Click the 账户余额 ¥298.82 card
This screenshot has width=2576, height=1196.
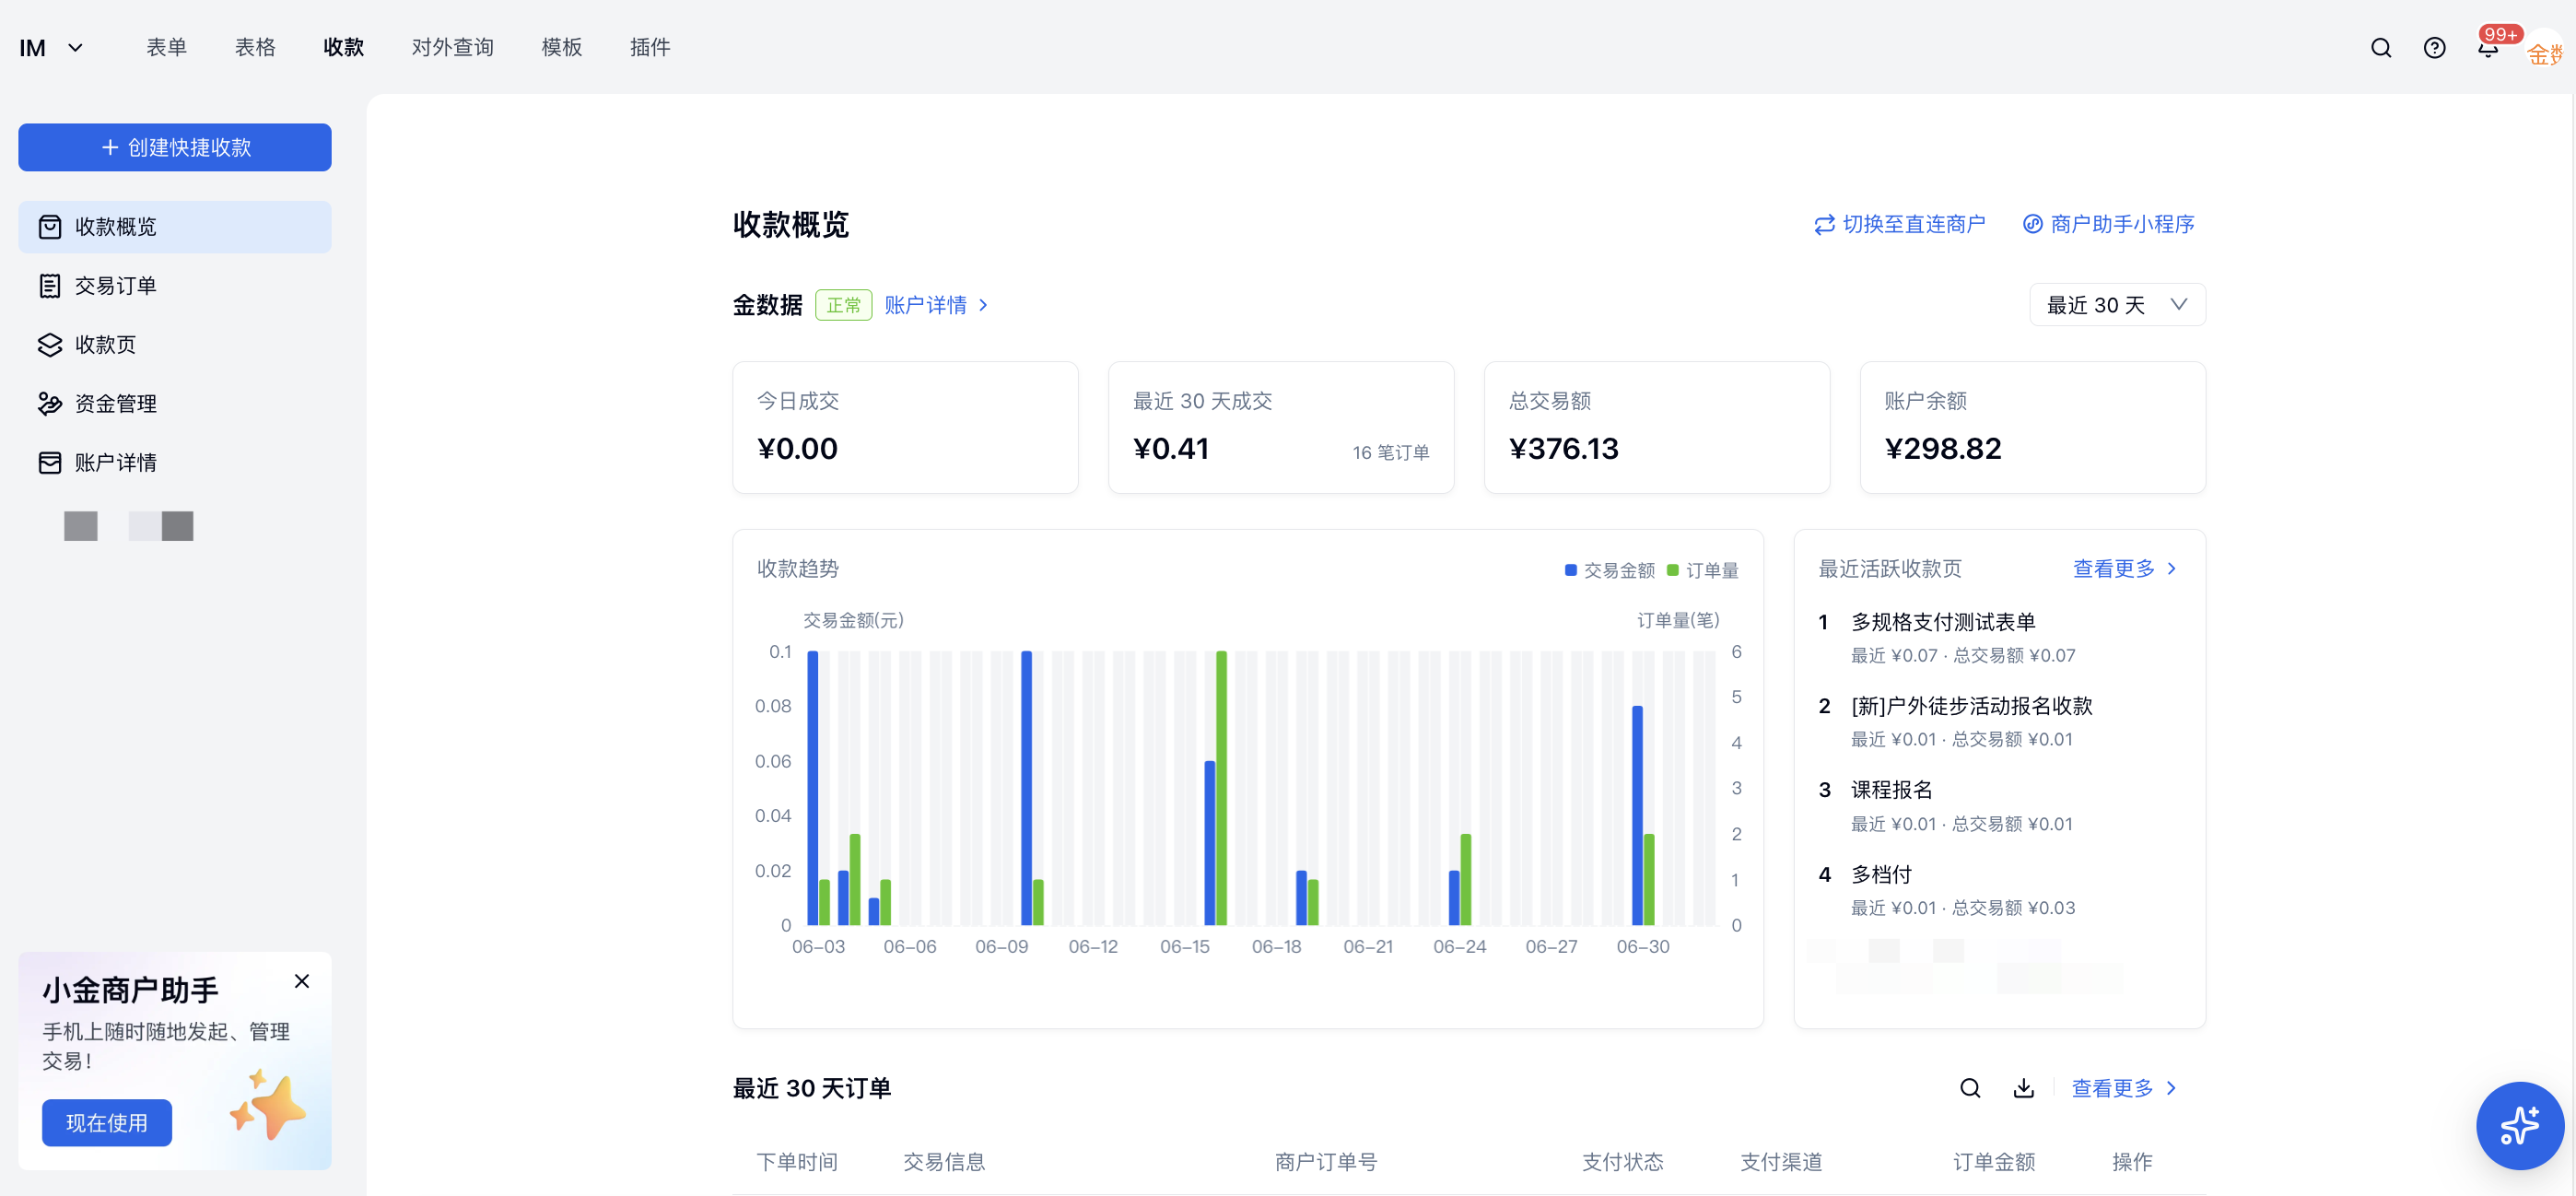point(2033,427)
